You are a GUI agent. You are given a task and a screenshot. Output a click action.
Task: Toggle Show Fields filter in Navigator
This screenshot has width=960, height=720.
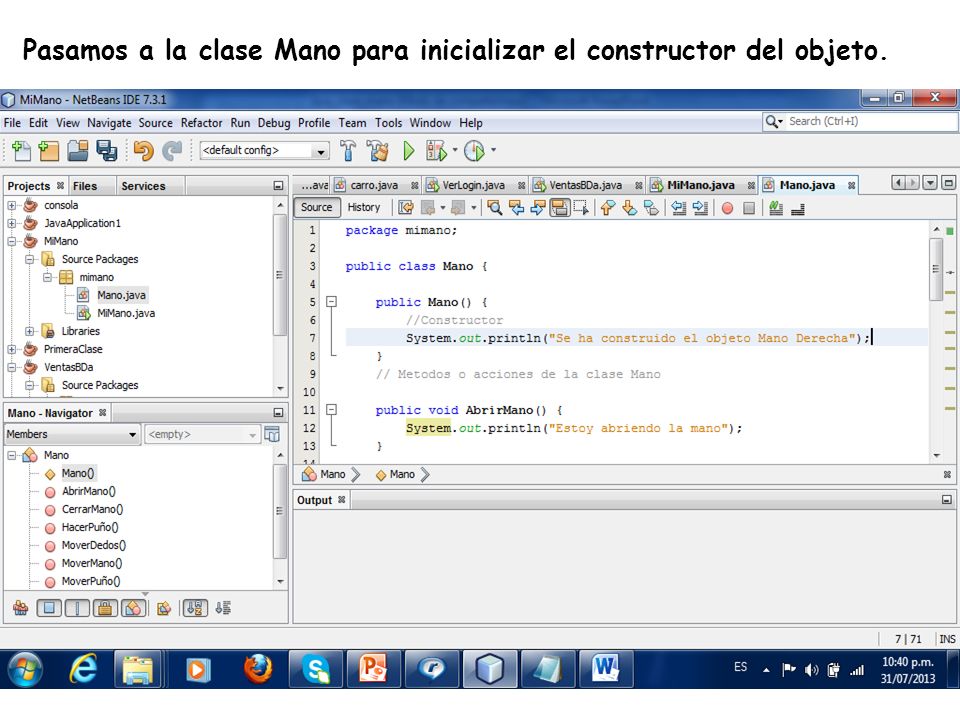coord(49,608)
